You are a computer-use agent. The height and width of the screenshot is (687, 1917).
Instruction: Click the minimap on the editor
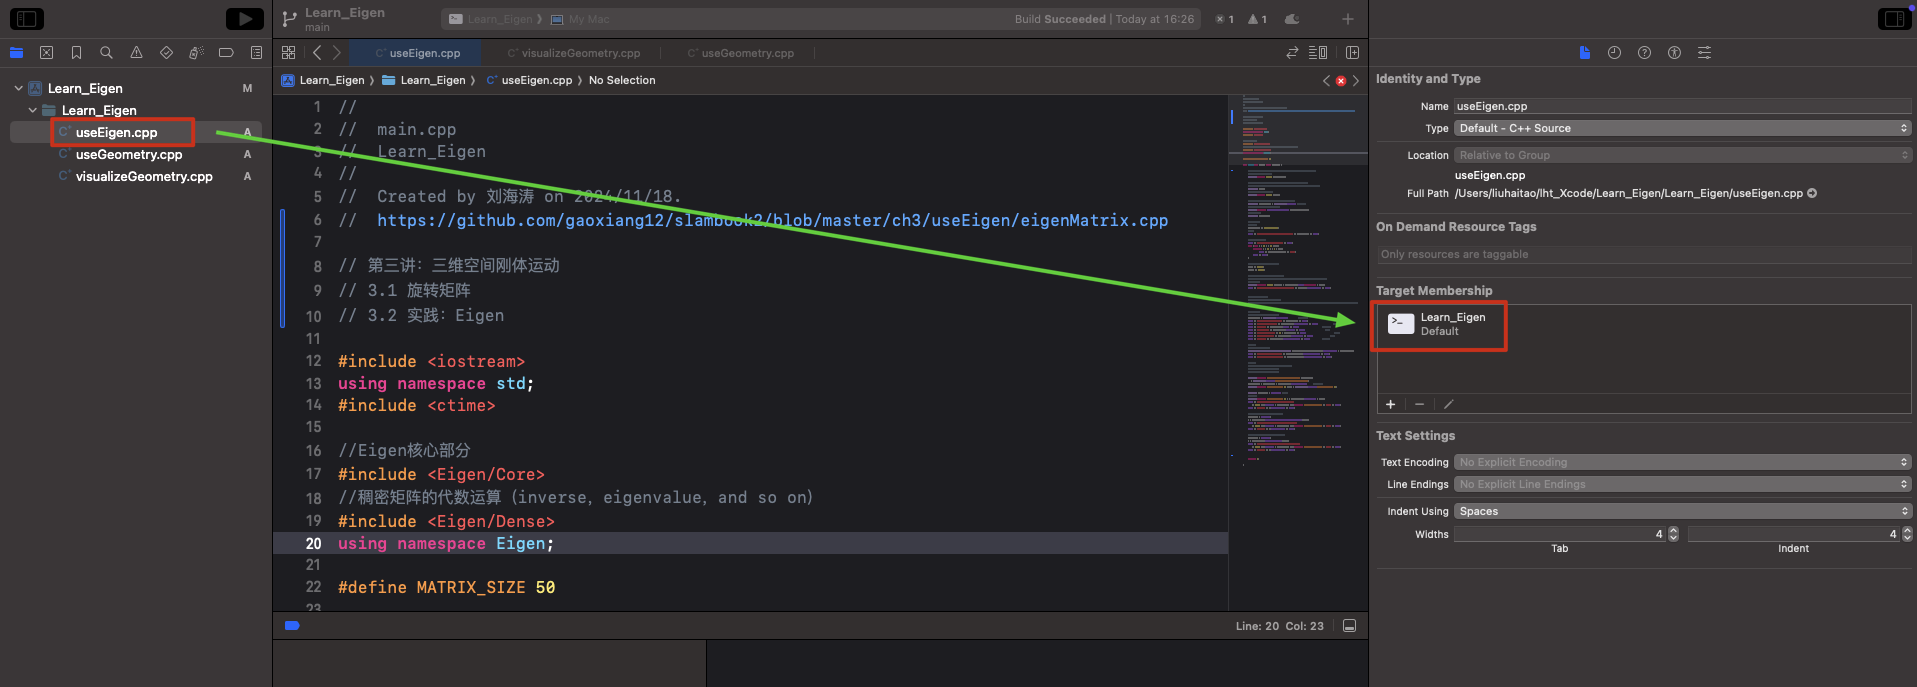[1298, 352]
